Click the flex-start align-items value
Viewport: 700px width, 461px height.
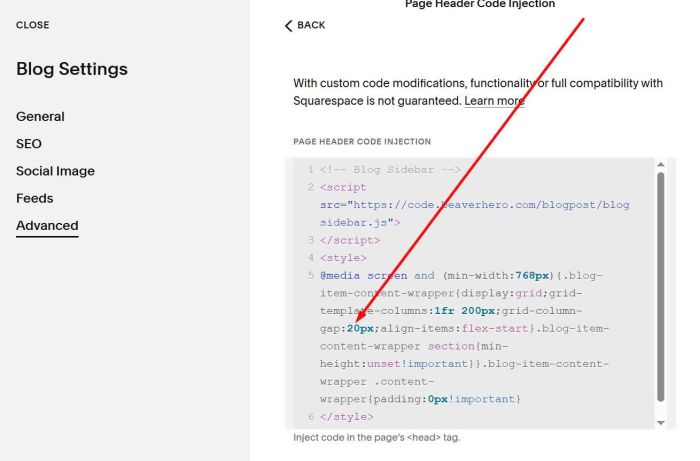click(x=495, y=328)
